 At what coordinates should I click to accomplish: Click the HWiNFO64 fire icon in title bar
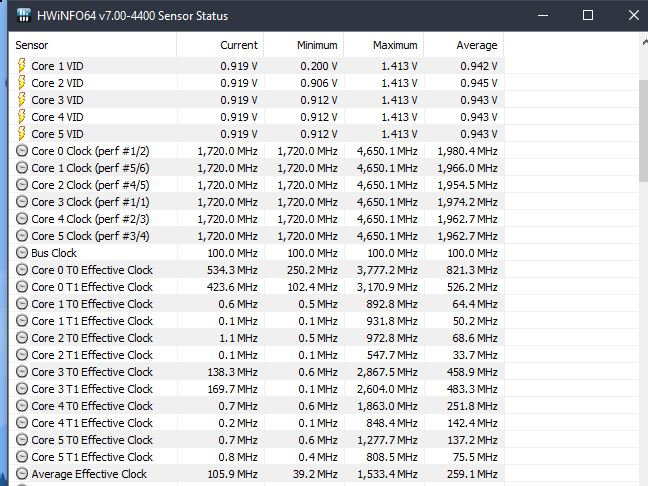(19, 15)
